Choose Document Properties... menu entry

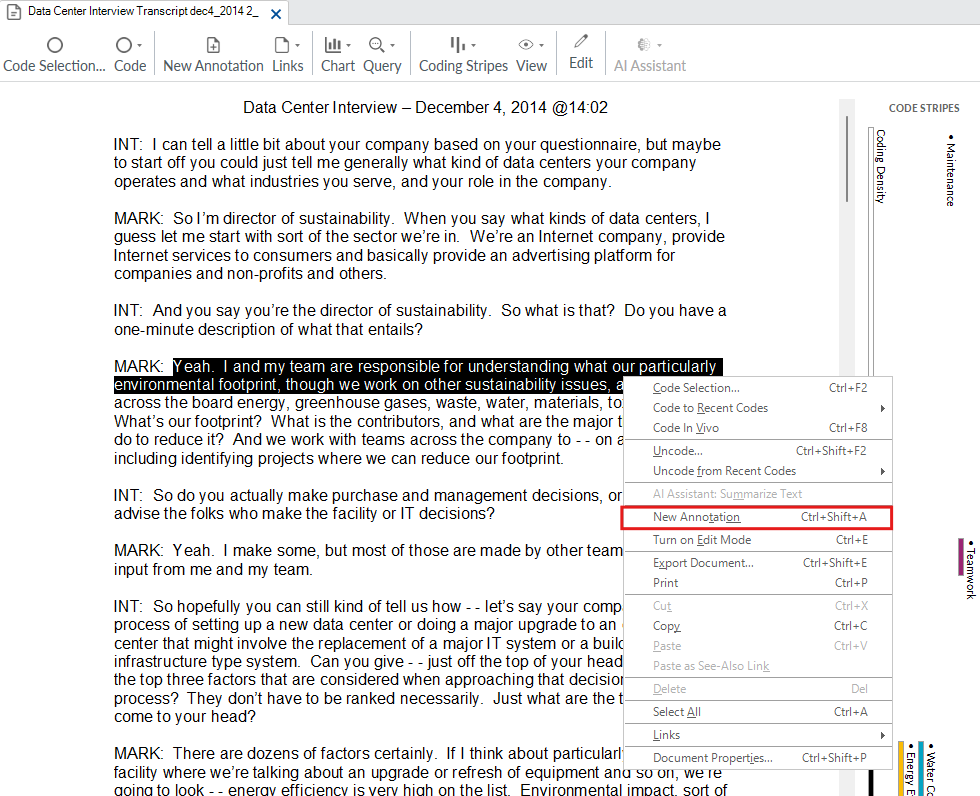click(x=758, y=758)
